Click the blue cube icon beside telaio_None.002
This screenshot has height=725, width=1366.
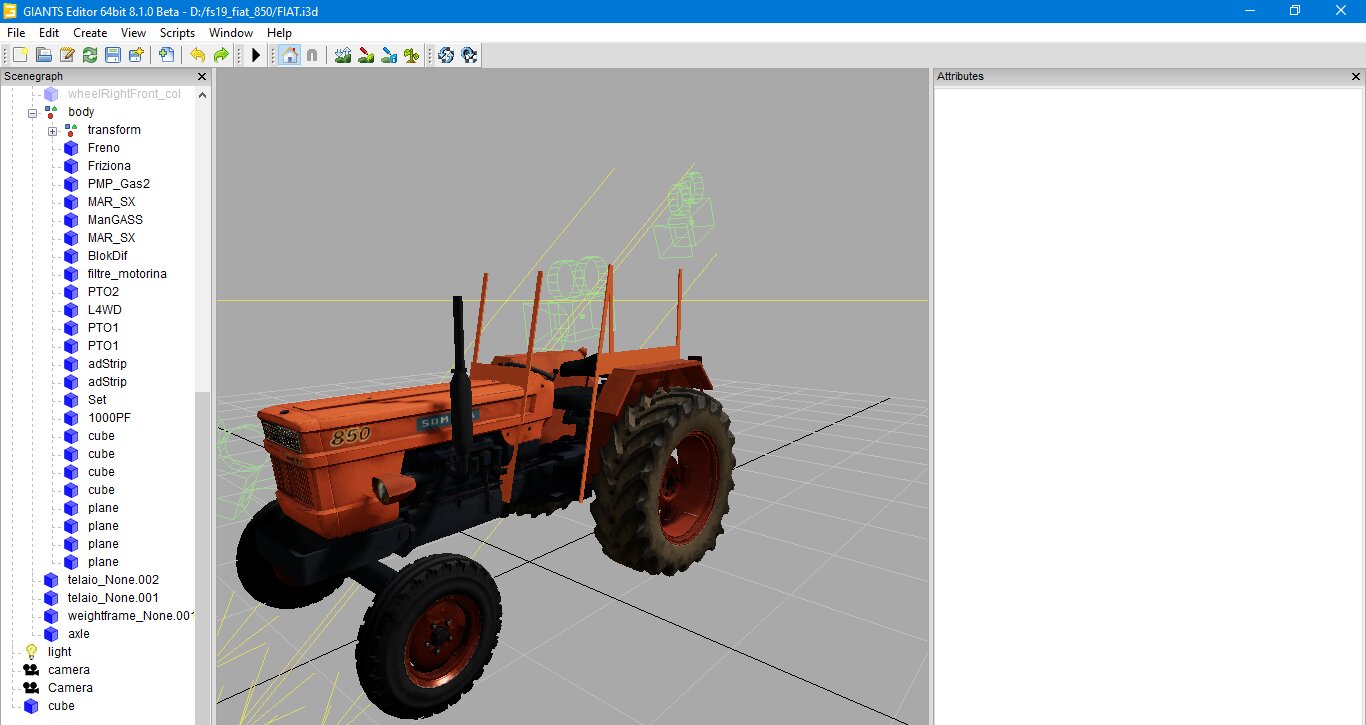click(x=51, y=580)
